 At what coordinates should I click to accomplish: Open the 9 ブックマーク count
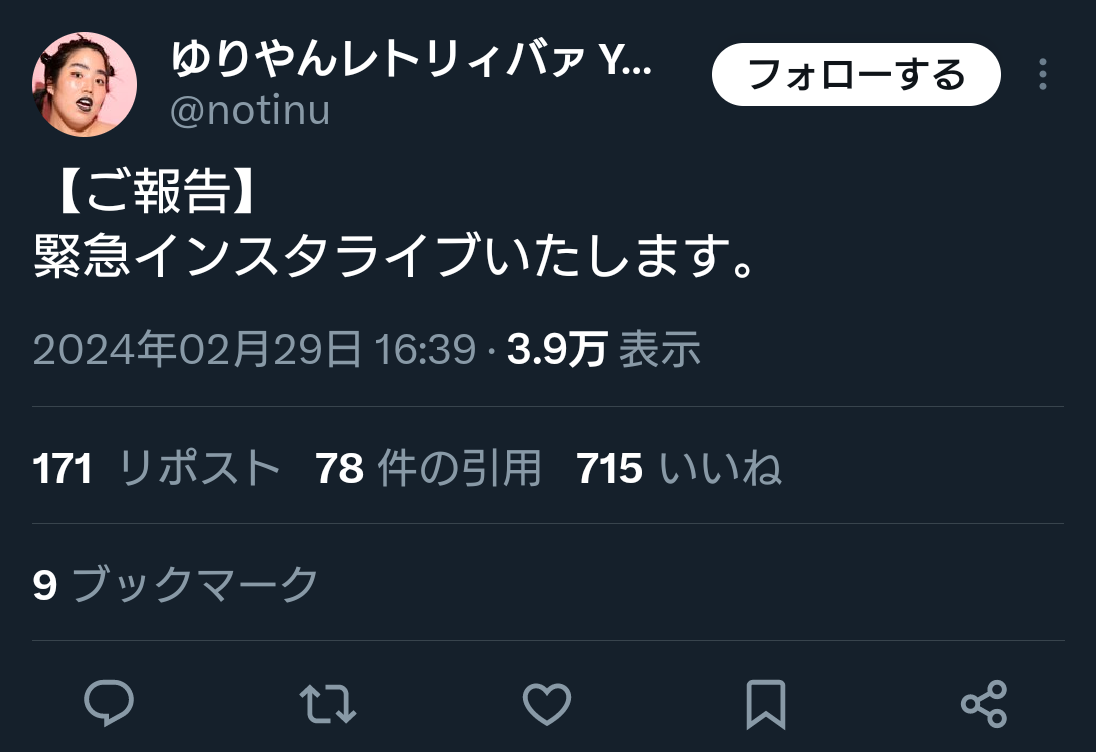pyautogui.click(x=175, y=584)
